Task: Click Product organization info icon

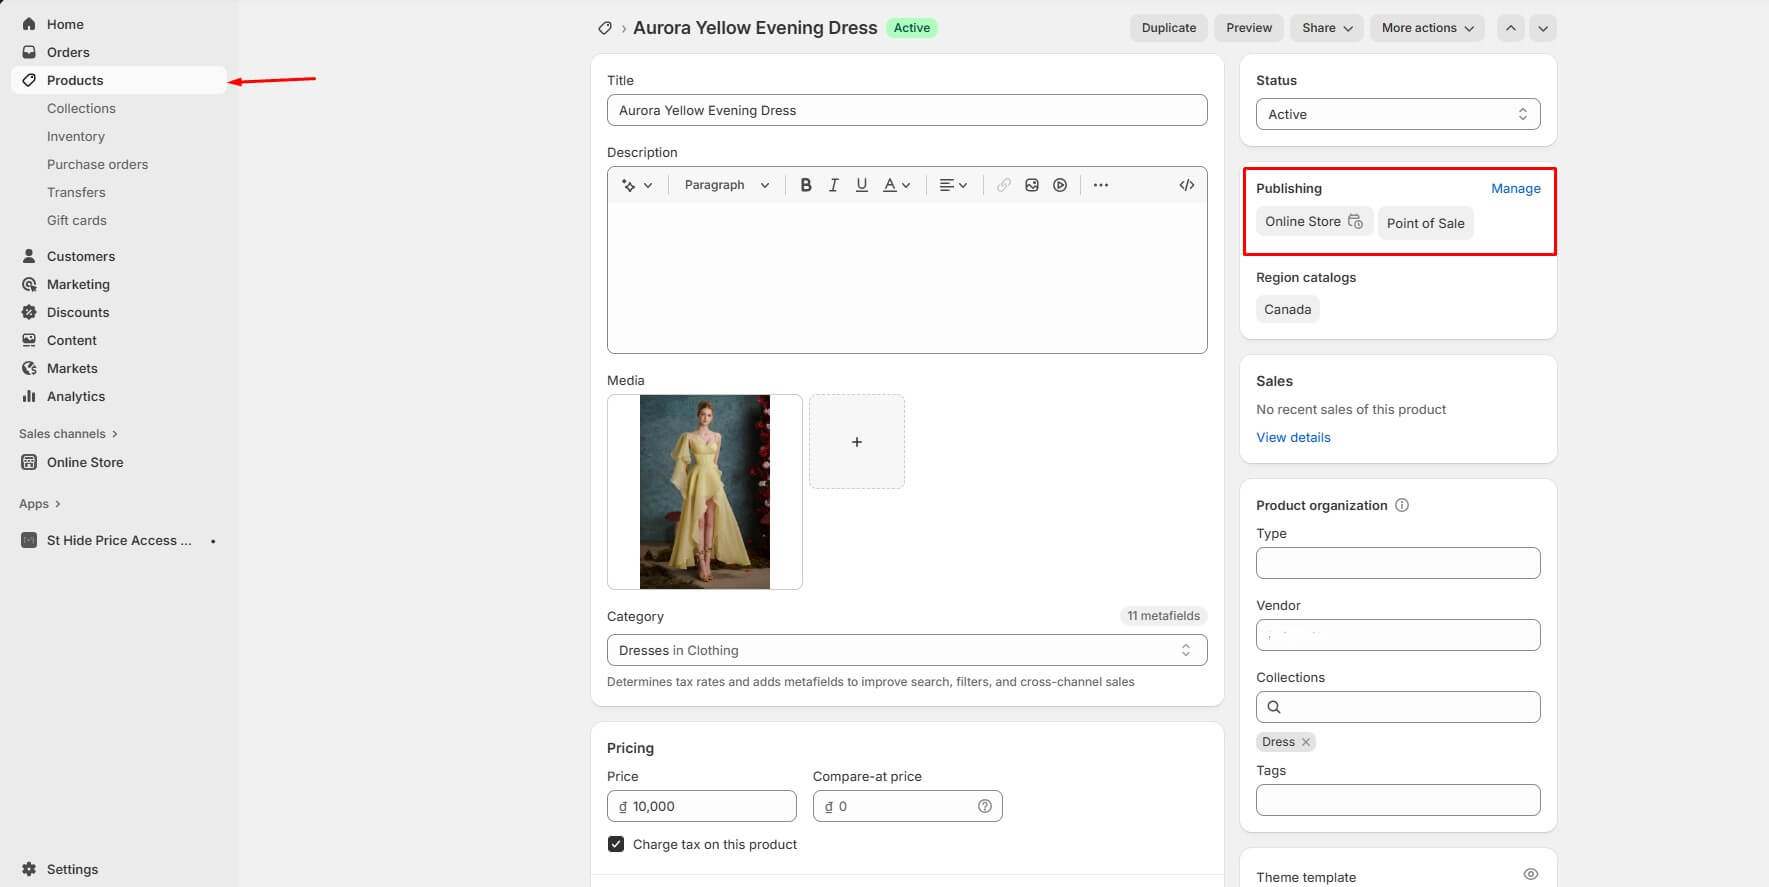Action: tap(1402, 505)
